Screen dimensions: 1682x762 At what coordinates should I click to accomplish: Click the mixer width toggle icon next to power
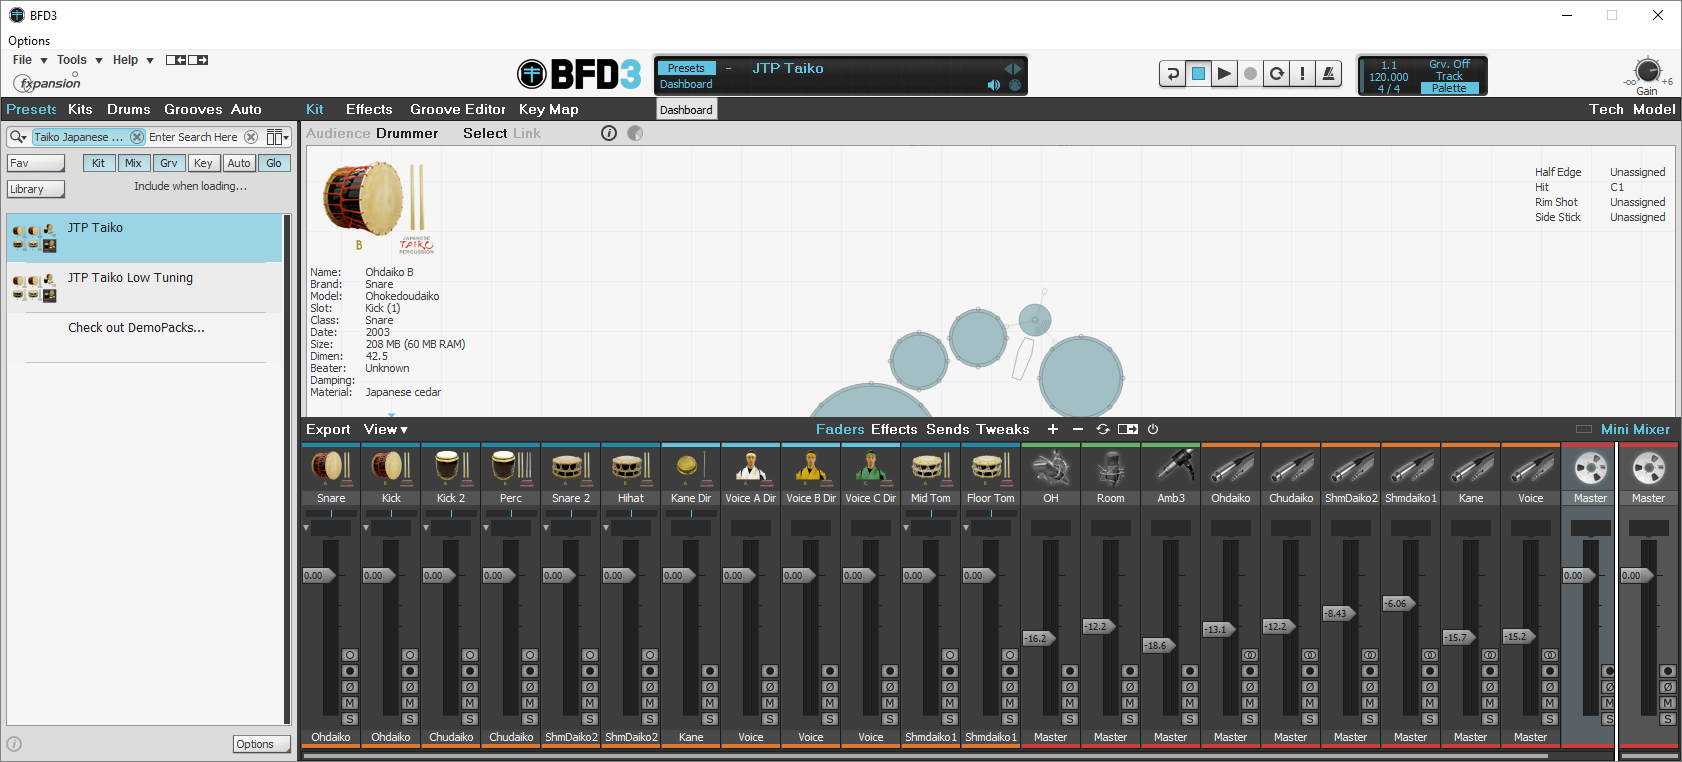1128,429
